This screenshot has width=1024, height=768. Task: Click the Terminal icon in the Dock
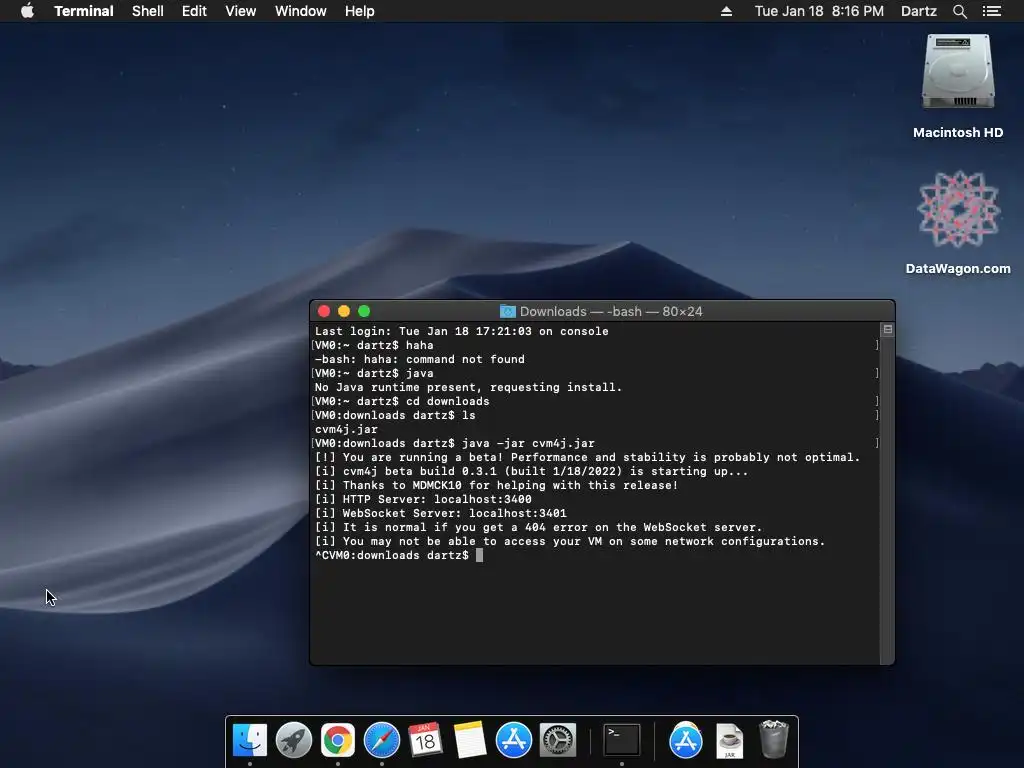click(621, 740)
